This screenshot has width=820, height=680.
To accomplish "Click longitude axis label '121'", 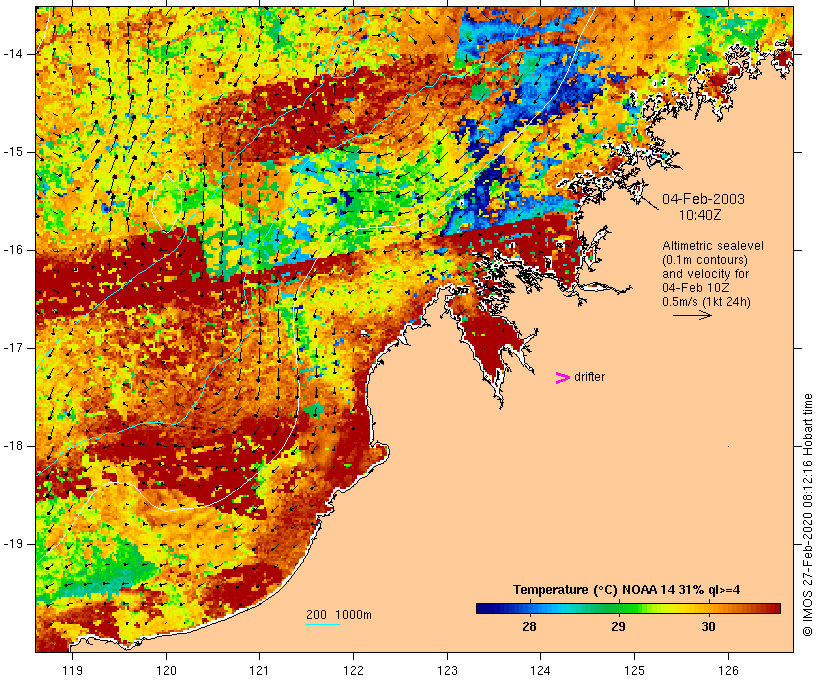I will (x=259, y=670).
